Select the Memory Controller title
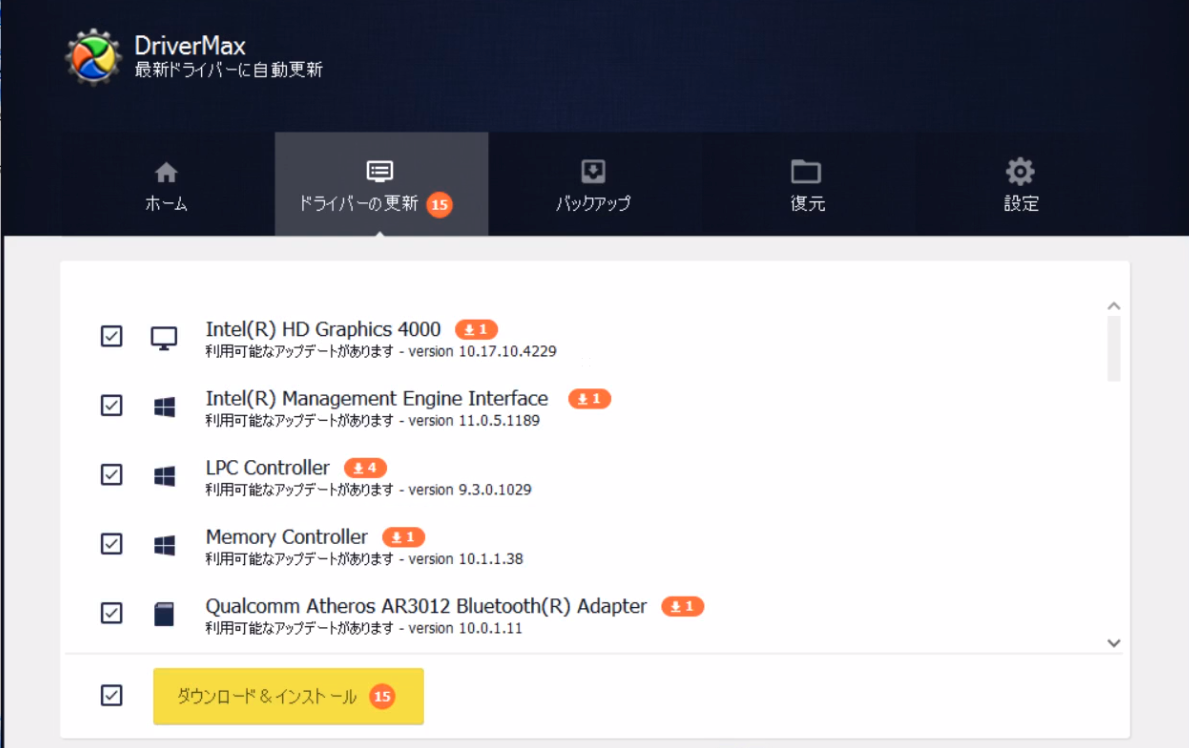1189x748 pixels. coord(287,537)
